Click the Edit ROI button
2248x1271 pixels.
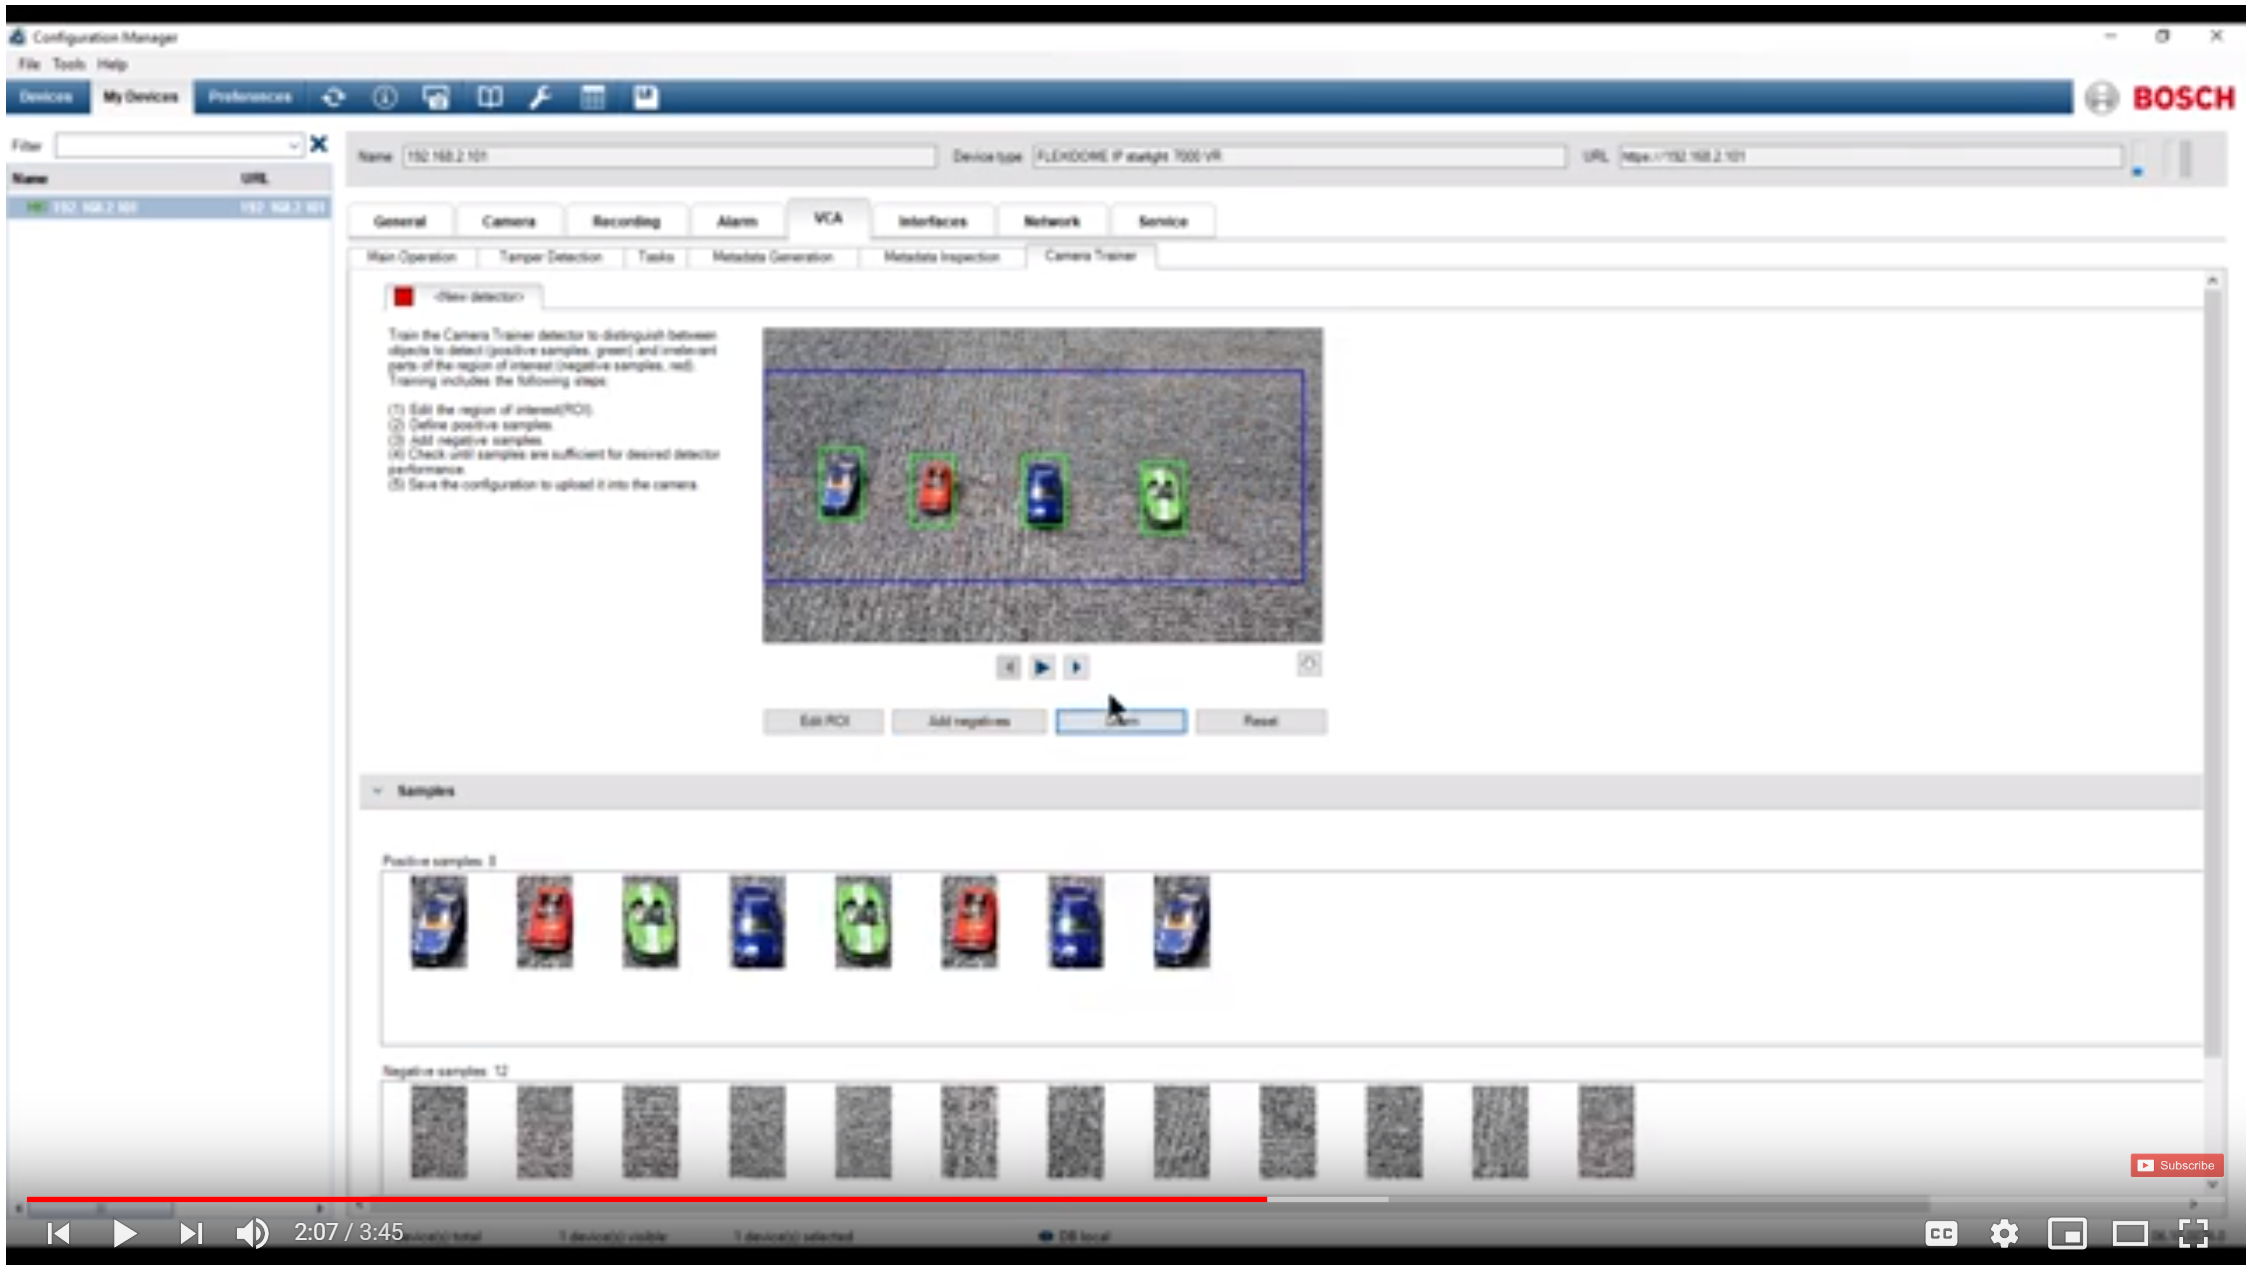point(823,721)
